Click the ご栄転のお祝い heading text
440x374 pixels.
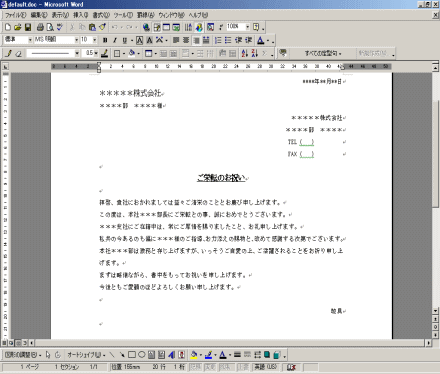click(x=221, y=178)
